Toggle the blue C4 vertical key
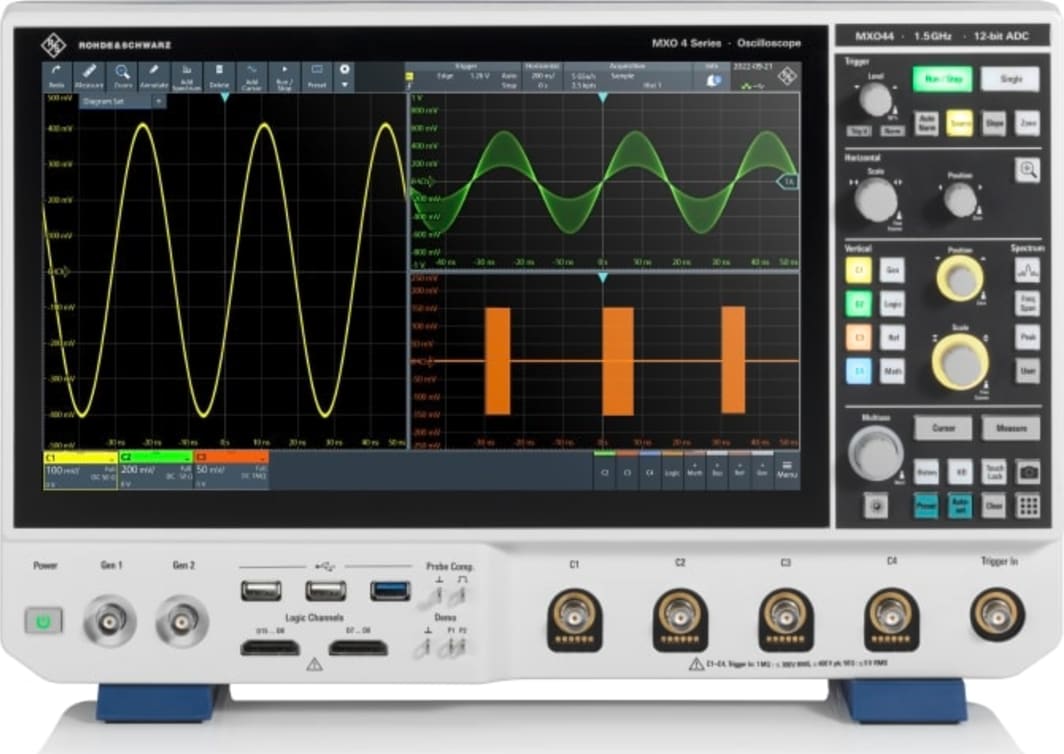This screenshot has height=754, width=1064. click(x=858, y=371)
